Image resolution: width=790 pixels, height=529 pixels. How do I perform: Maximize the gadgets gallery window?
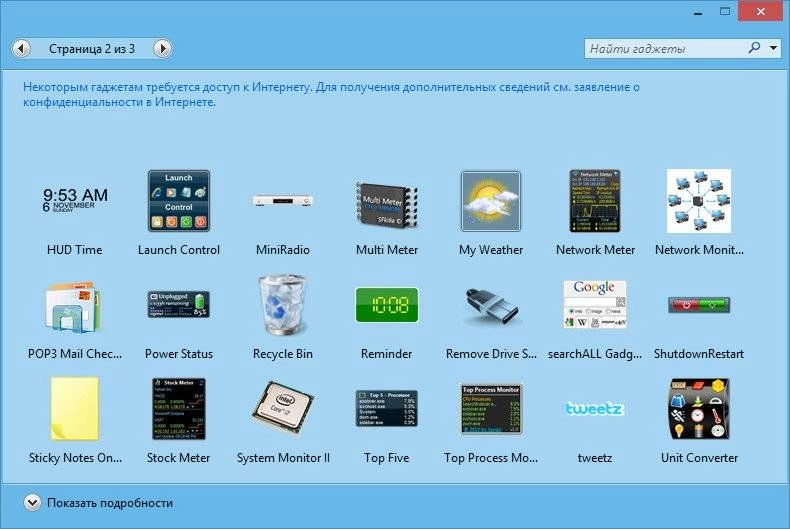tap(725, 12)
